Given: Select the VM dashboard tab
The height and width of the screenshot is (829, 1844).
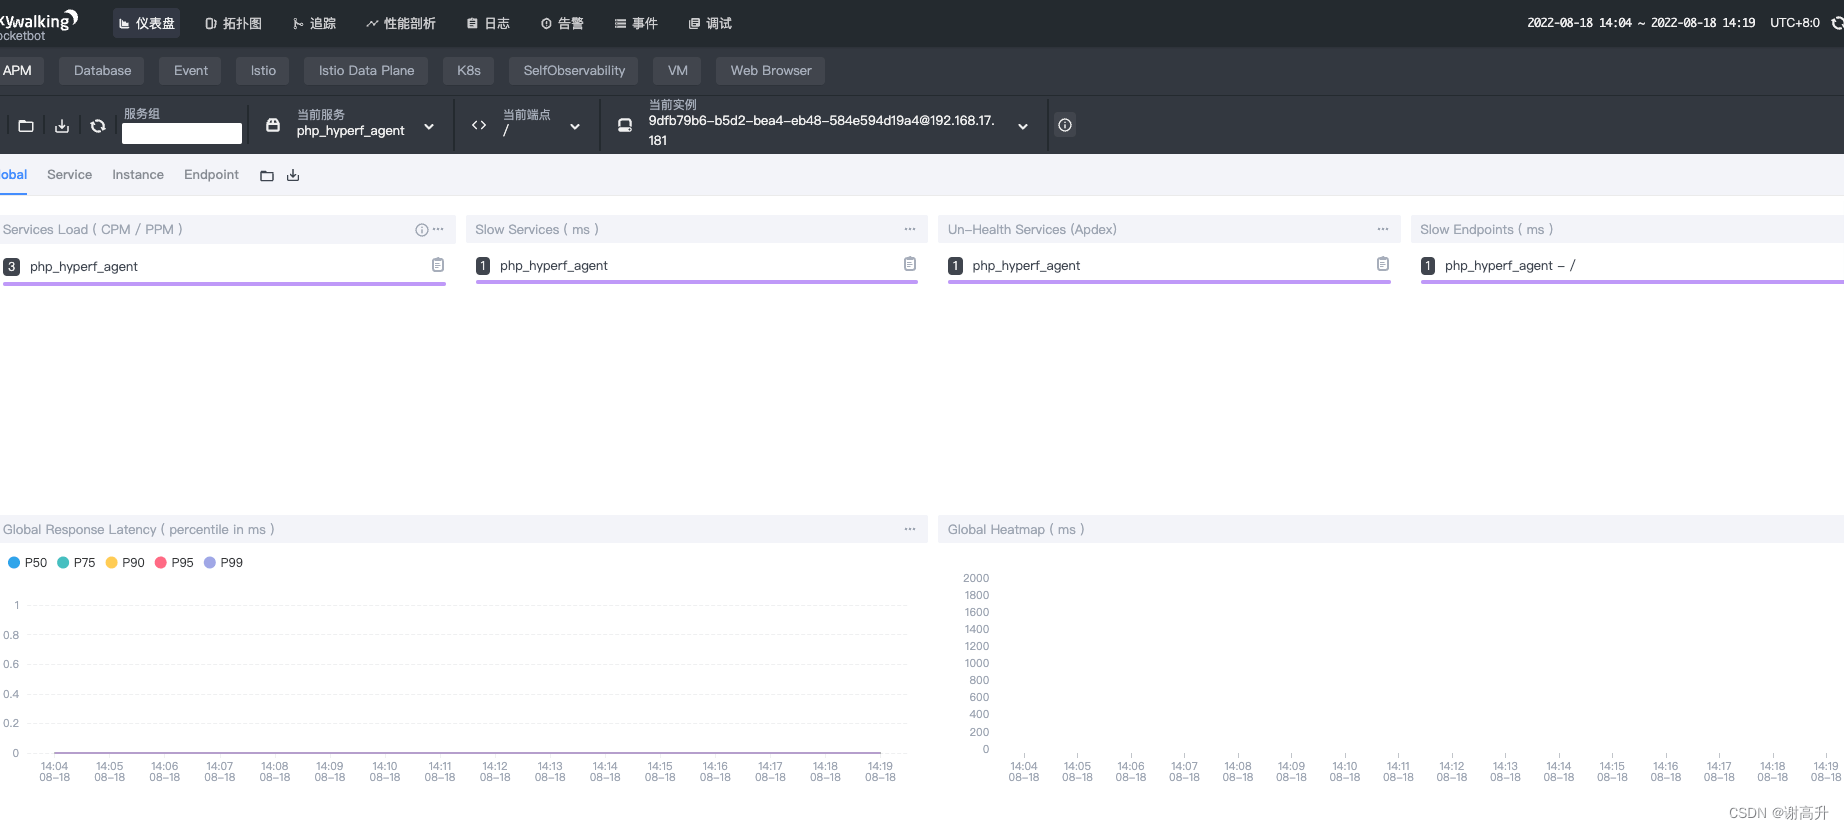Looking at the screenshot, I should click(x=678, y=70).
